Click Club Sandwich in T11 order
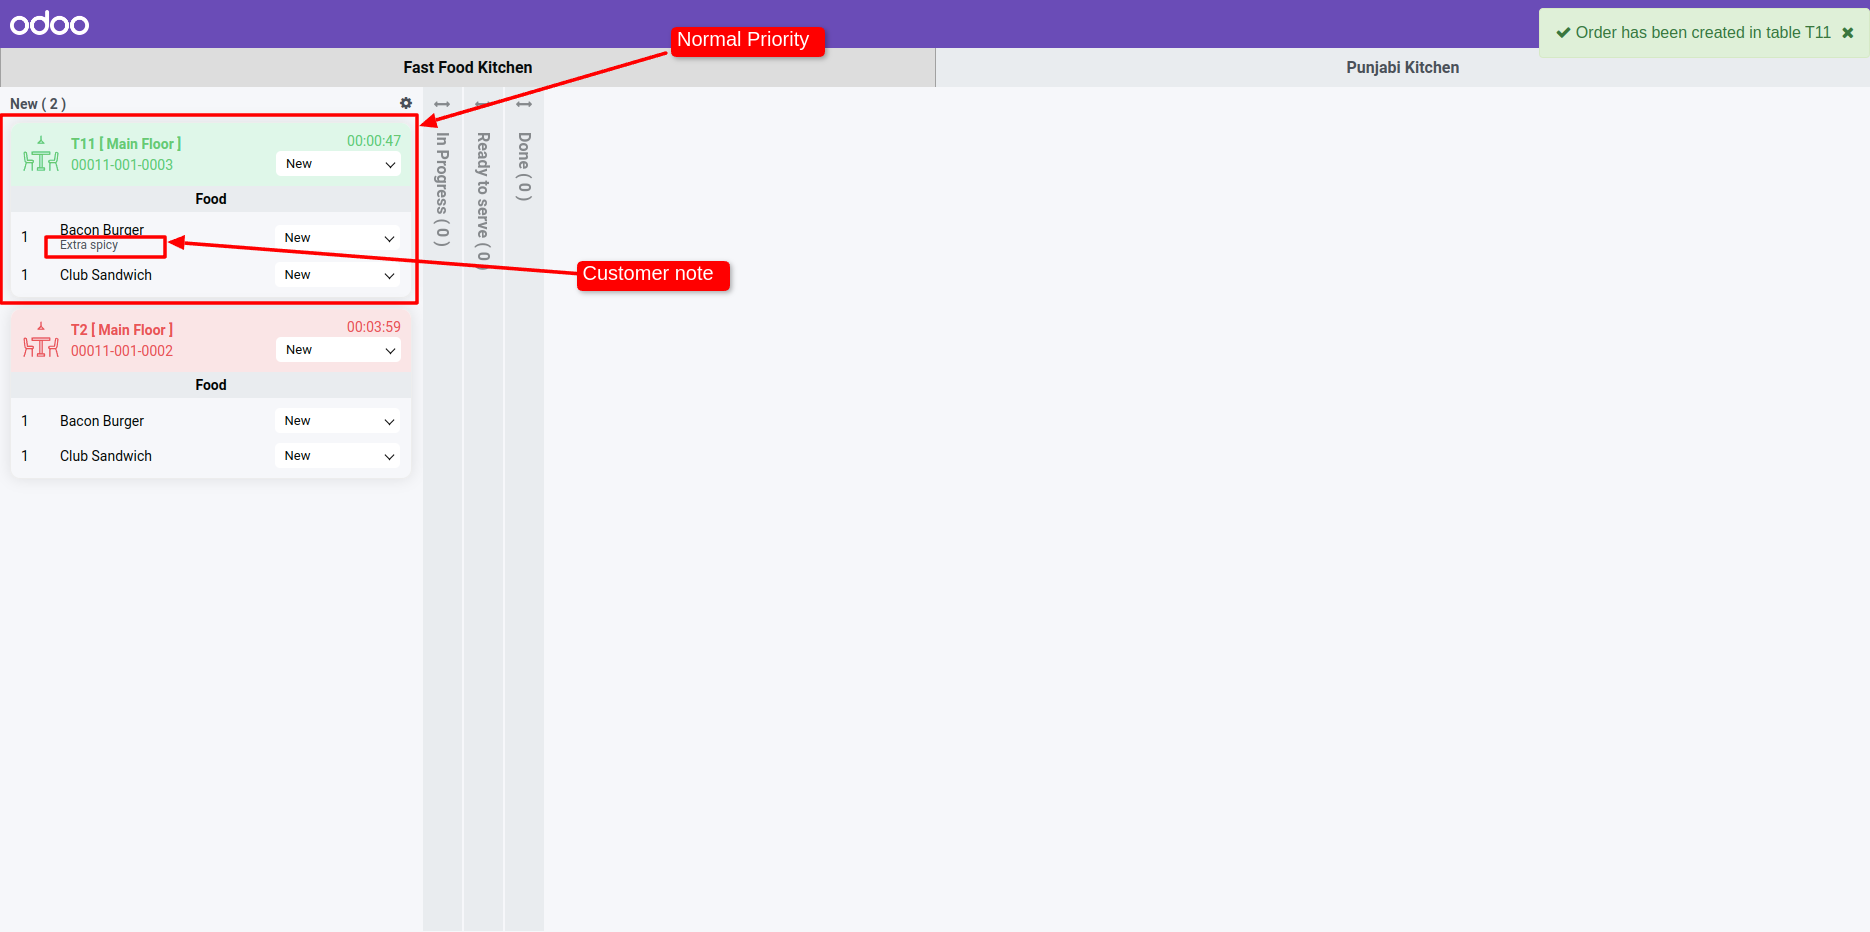This screenshot has height=932, width=1870. [x=106, y=275]
